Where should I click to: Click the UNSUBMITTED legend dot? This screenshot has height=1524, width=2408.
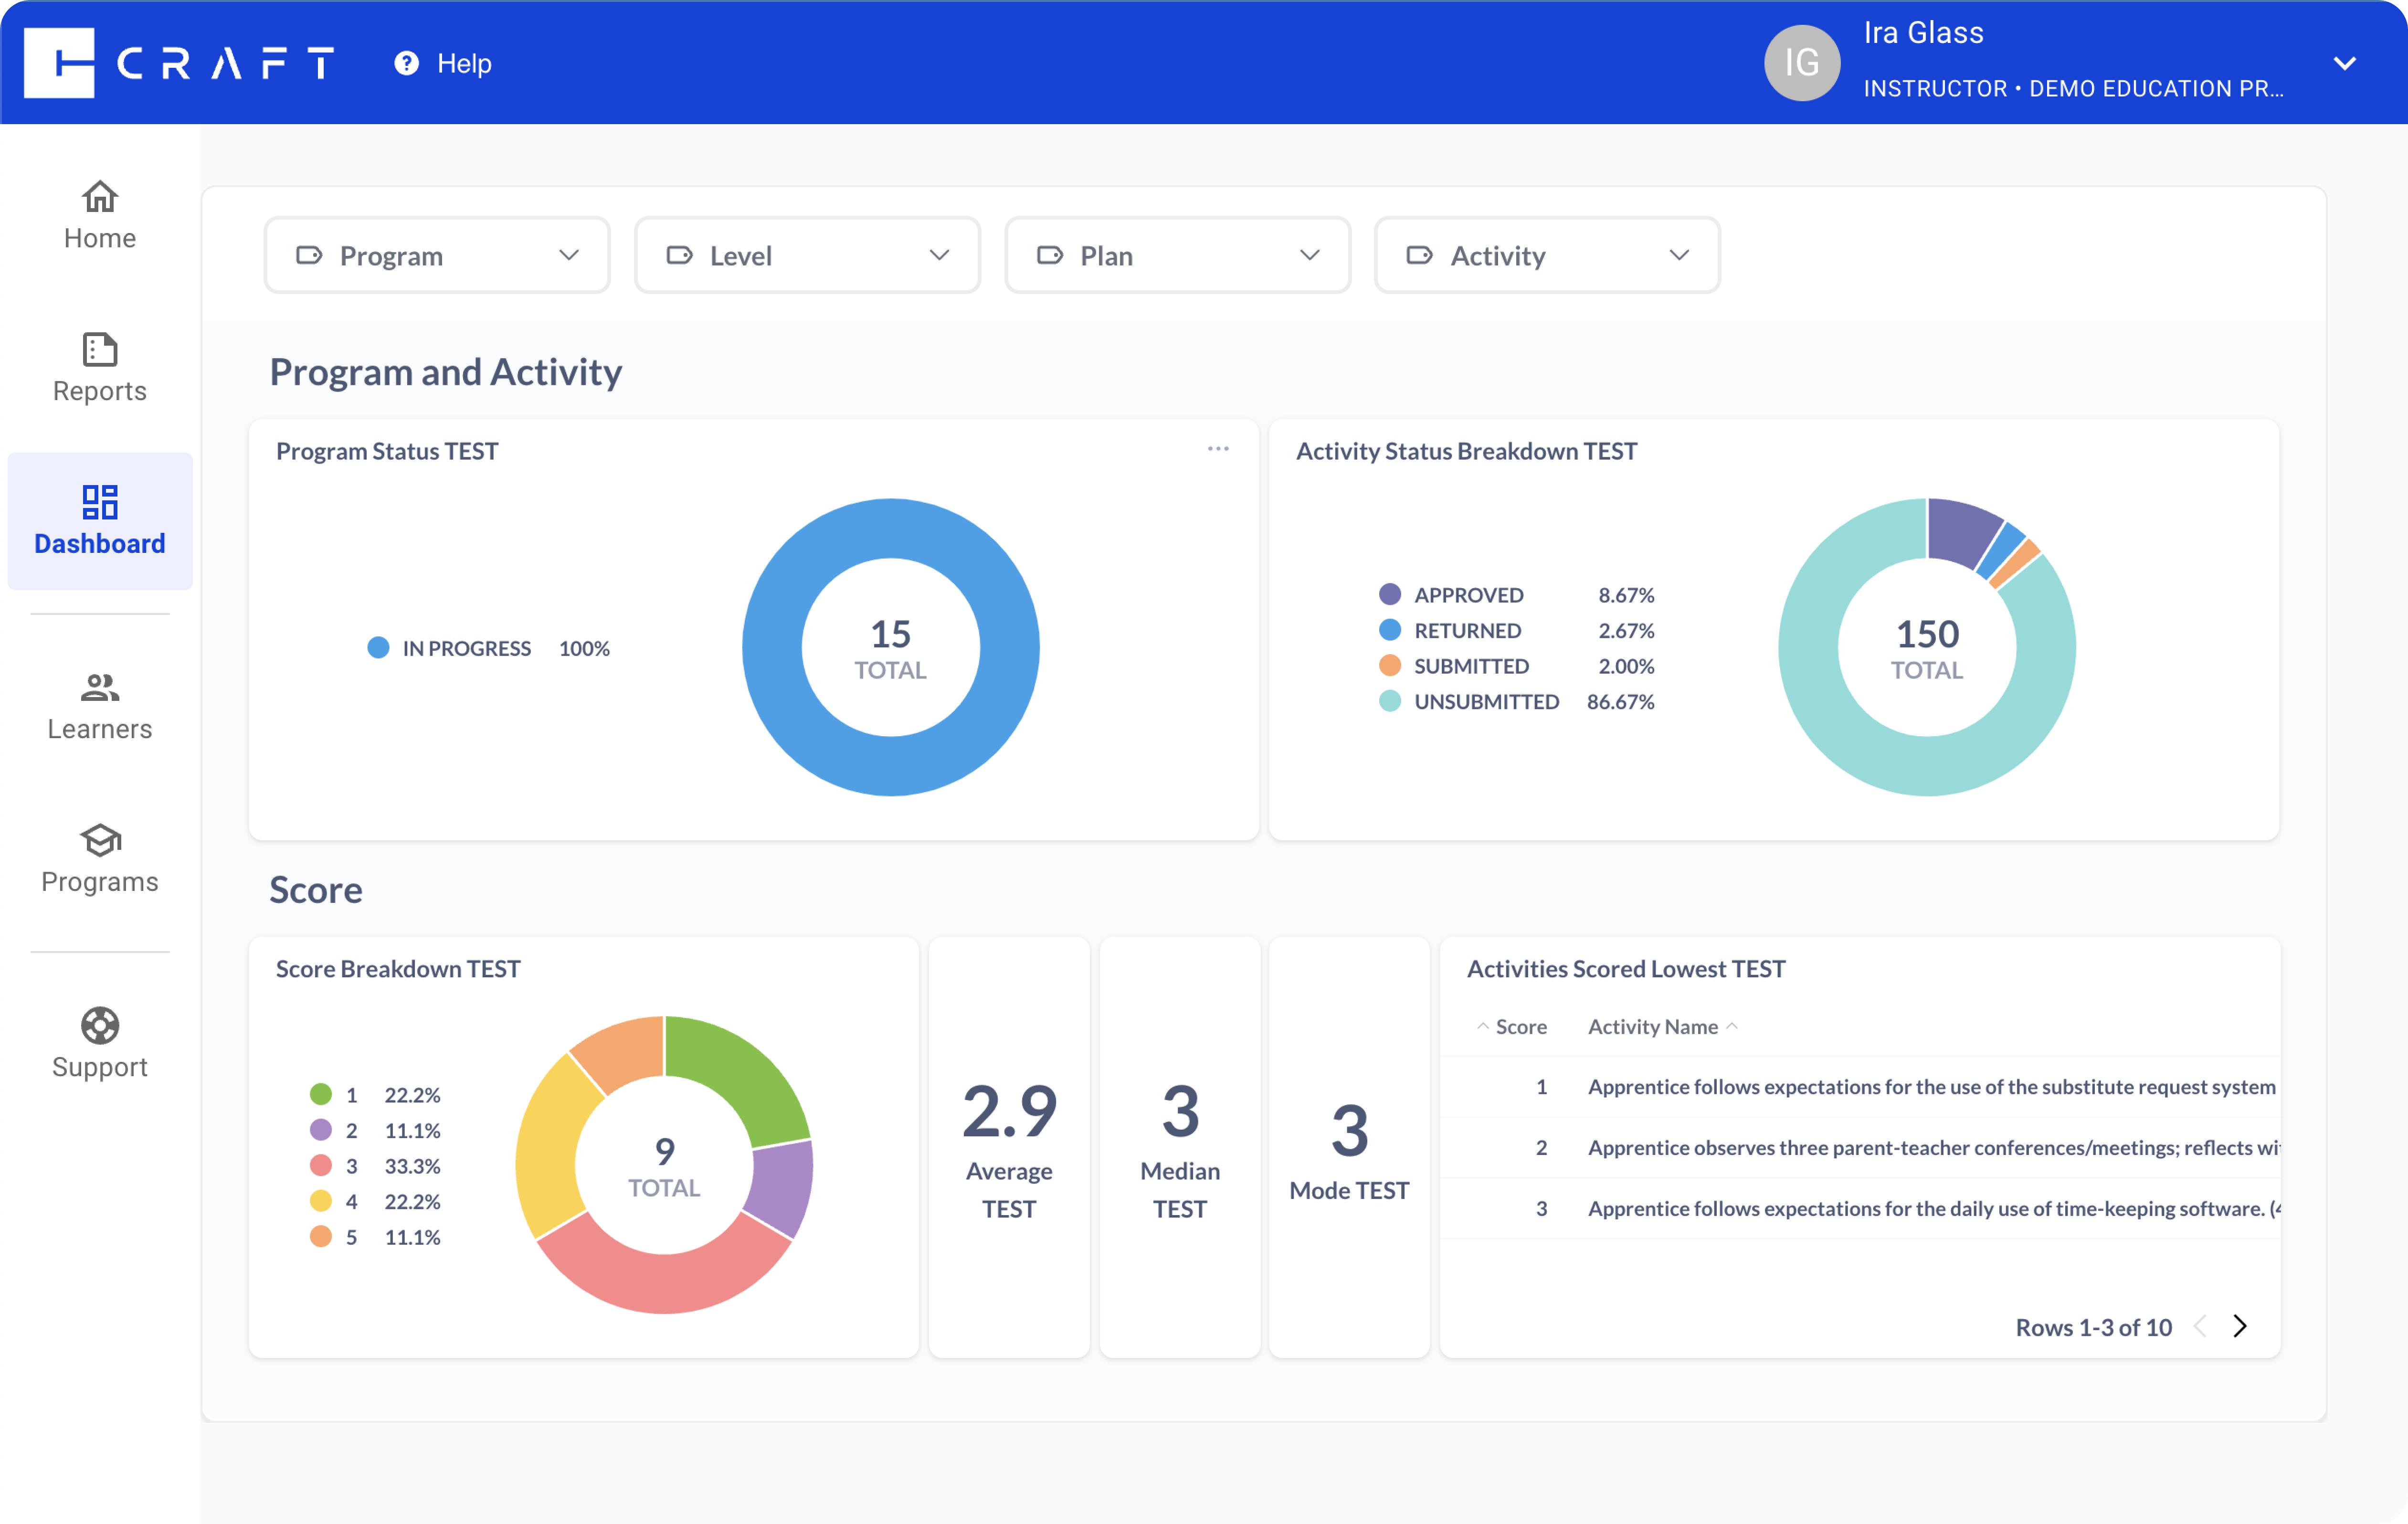(1389, 701)
